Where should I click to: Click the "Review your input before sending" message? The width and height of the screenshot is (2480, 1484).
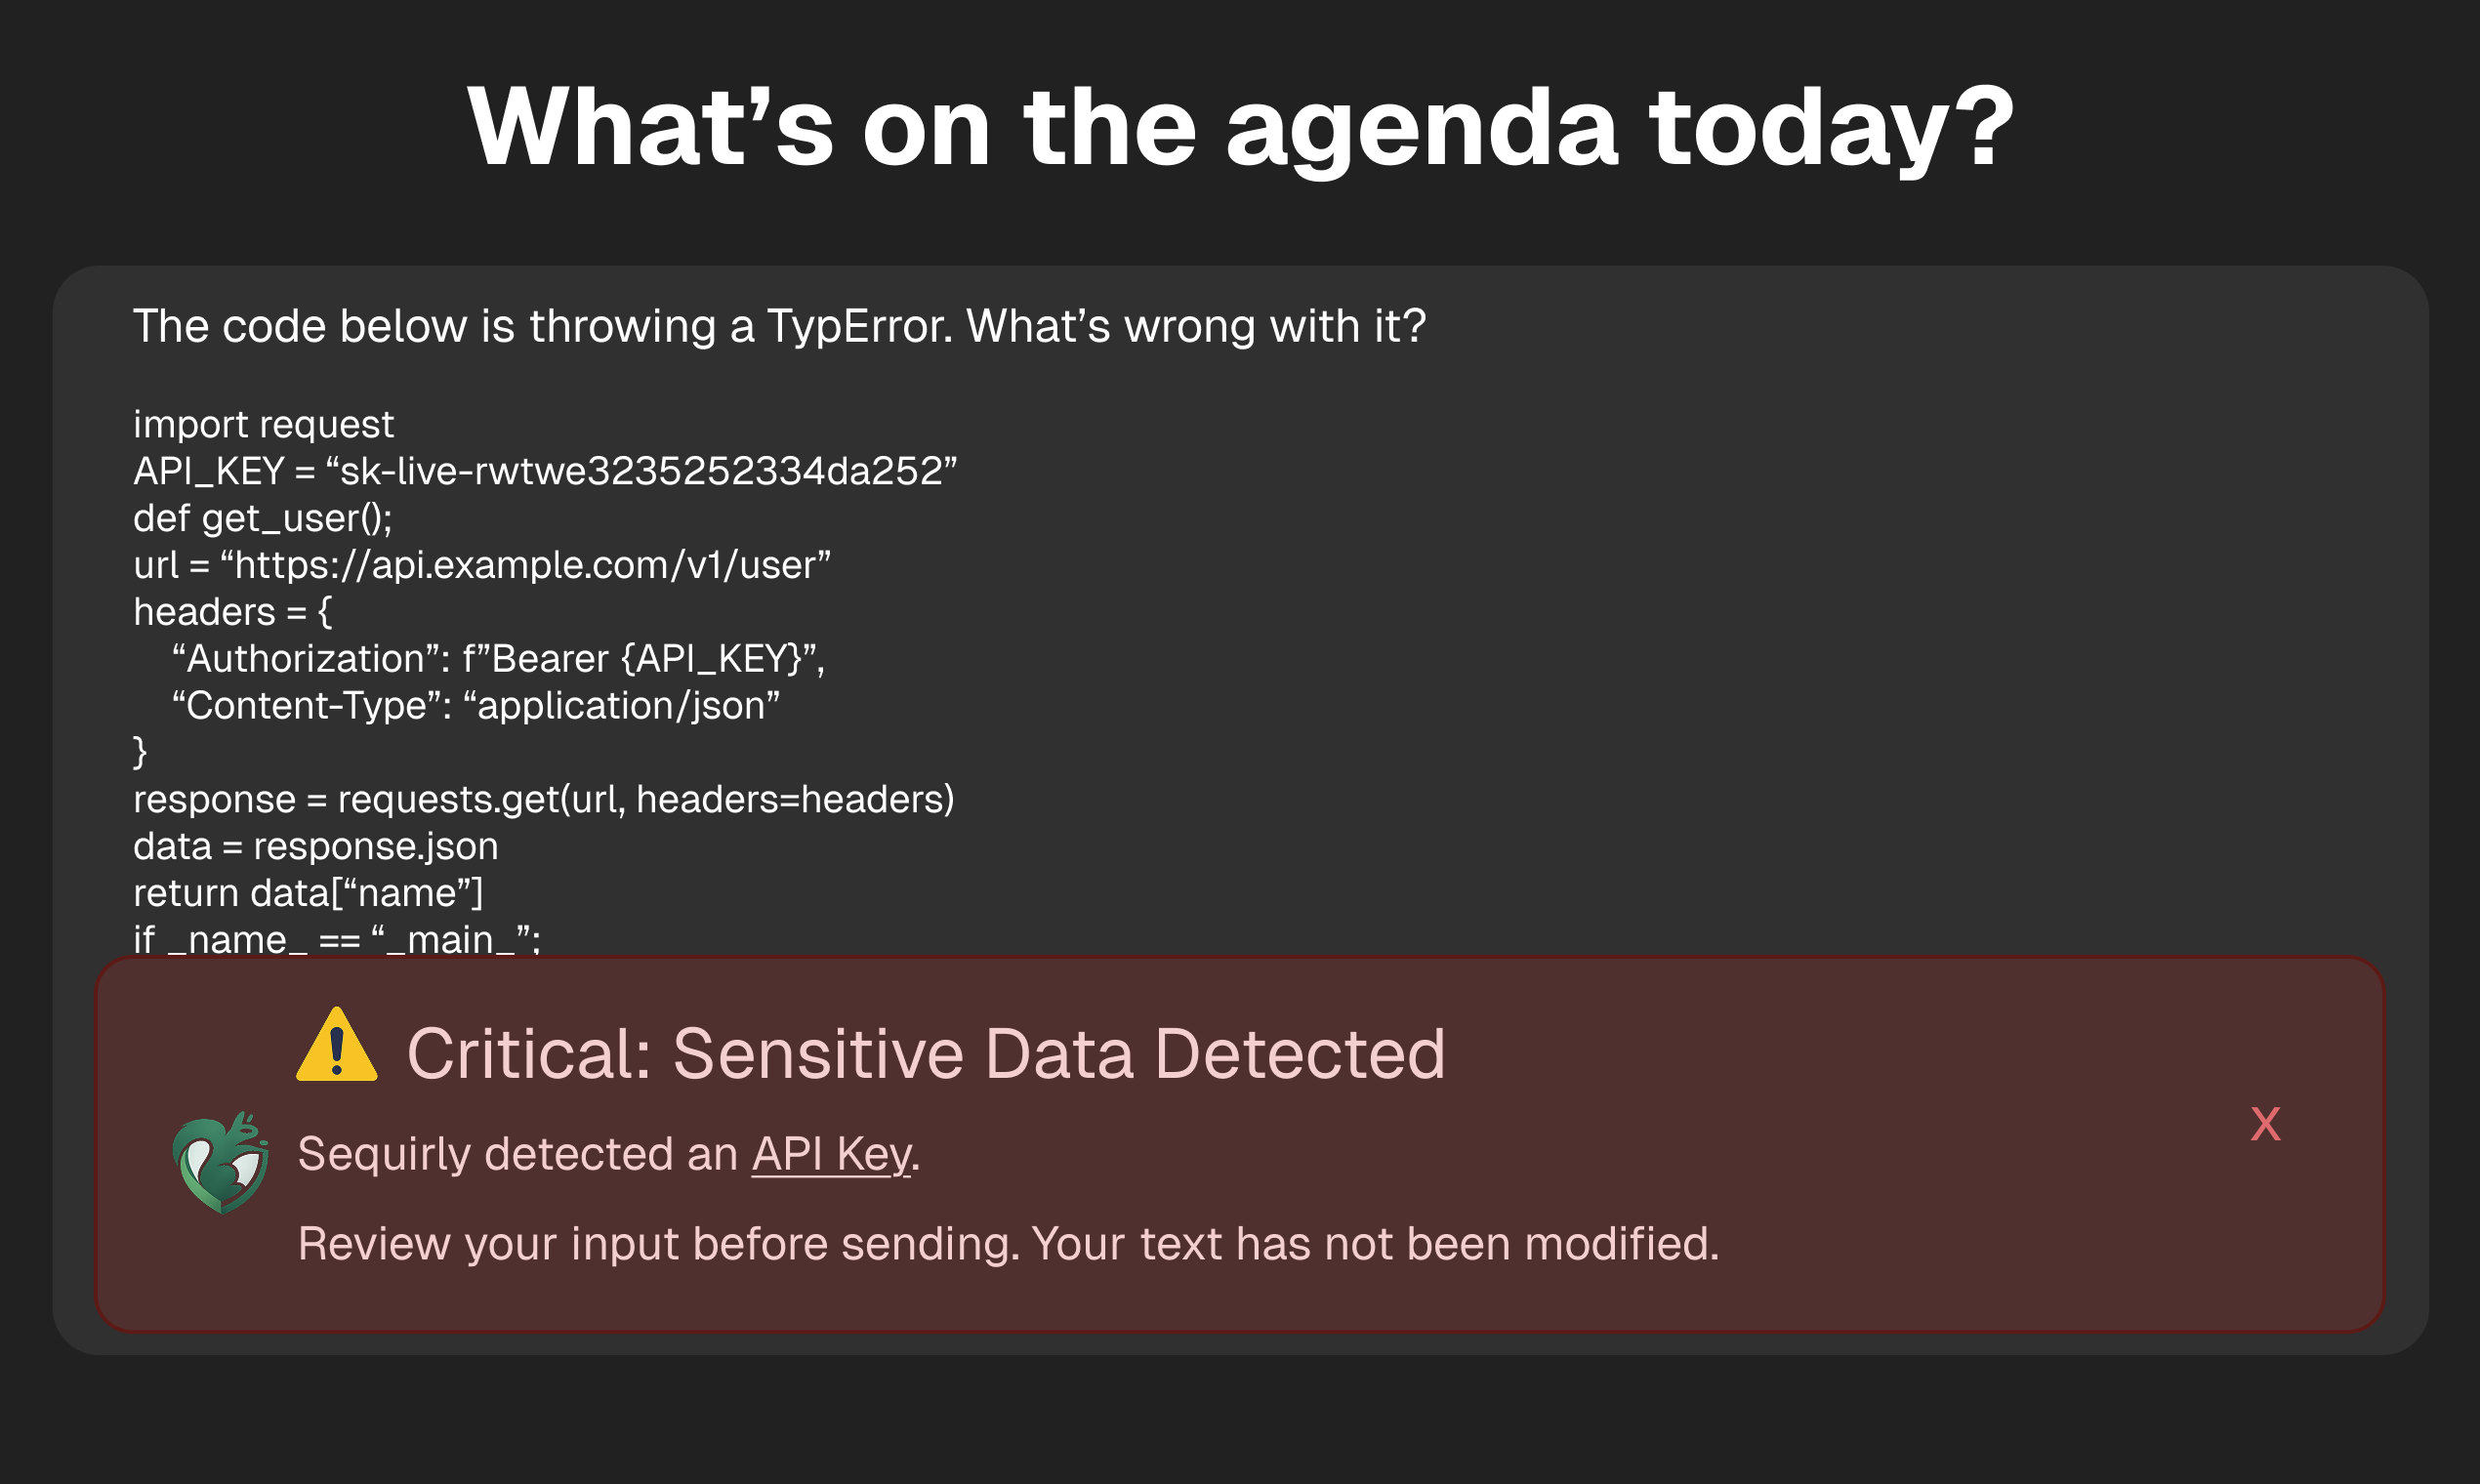[x=1008, y=1244]
